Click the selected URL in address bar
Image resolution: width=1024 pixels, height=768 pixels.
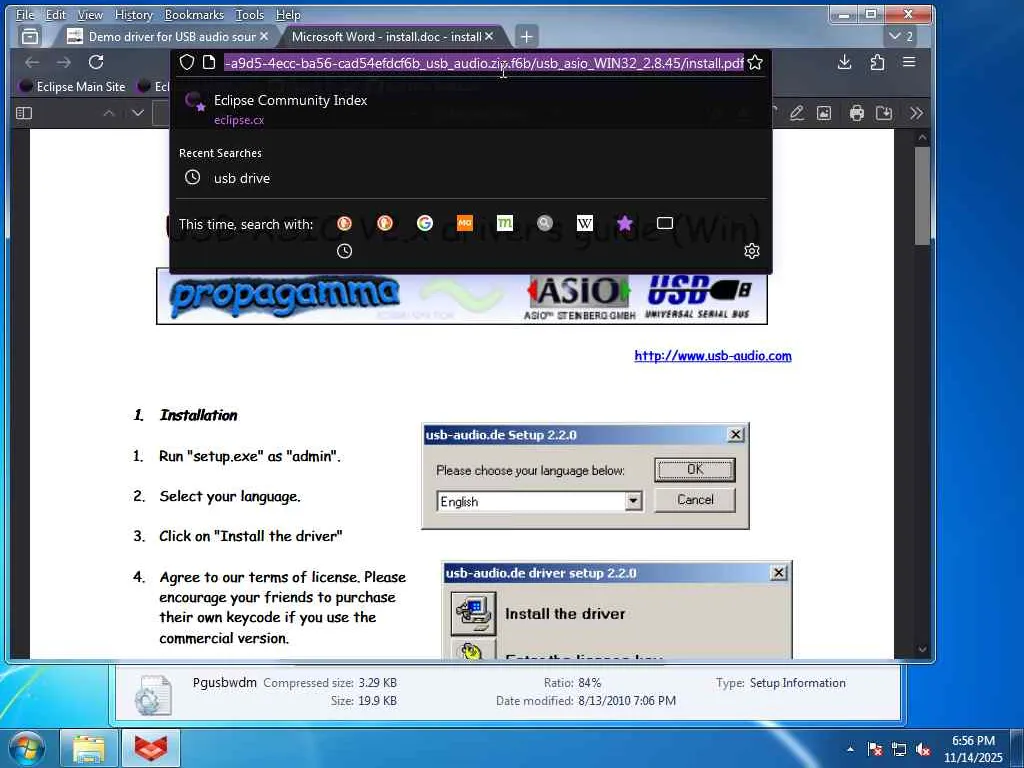[x=484, y=63]
